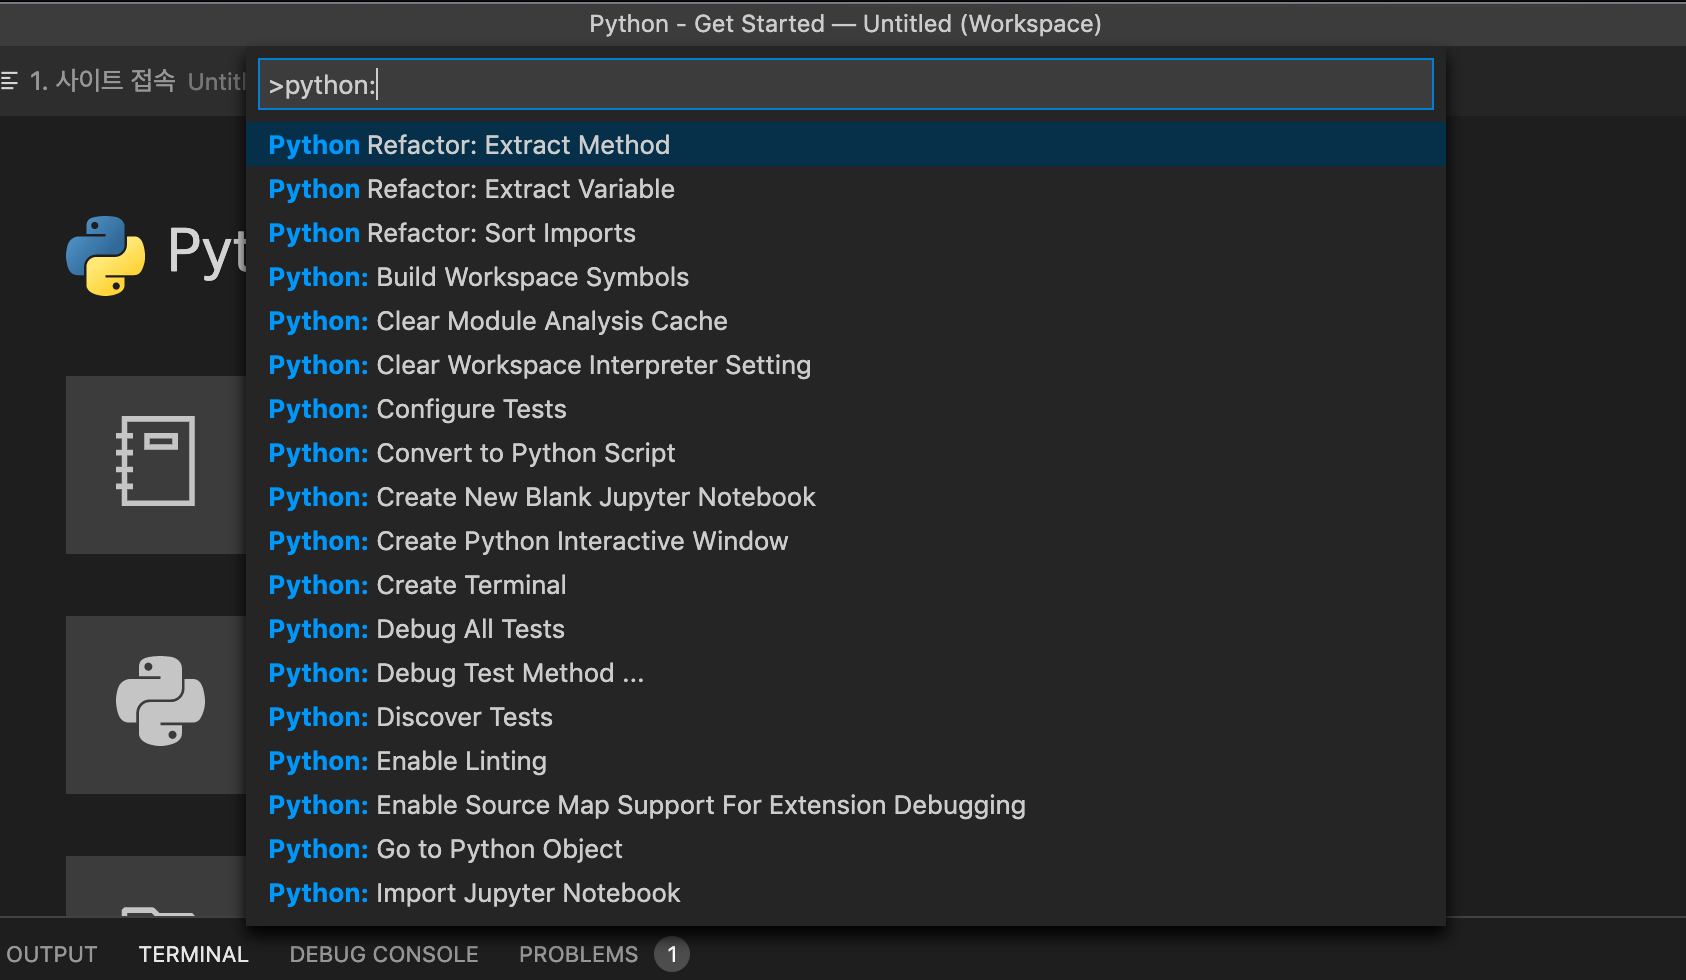Open the DEBUG CONSOLE tab
The width and height of the screenshot is (1686, 980).
(384, 954)
